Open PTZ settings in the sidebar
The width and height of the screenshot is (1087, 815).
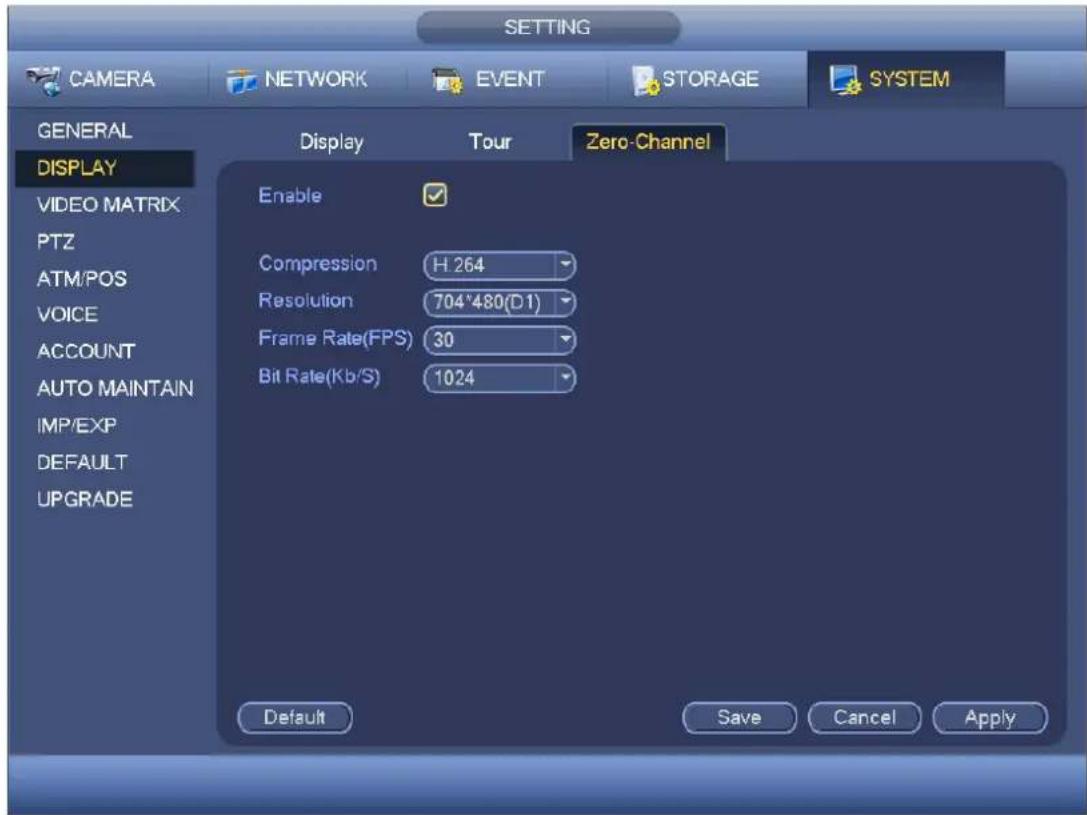coord(55,242)
